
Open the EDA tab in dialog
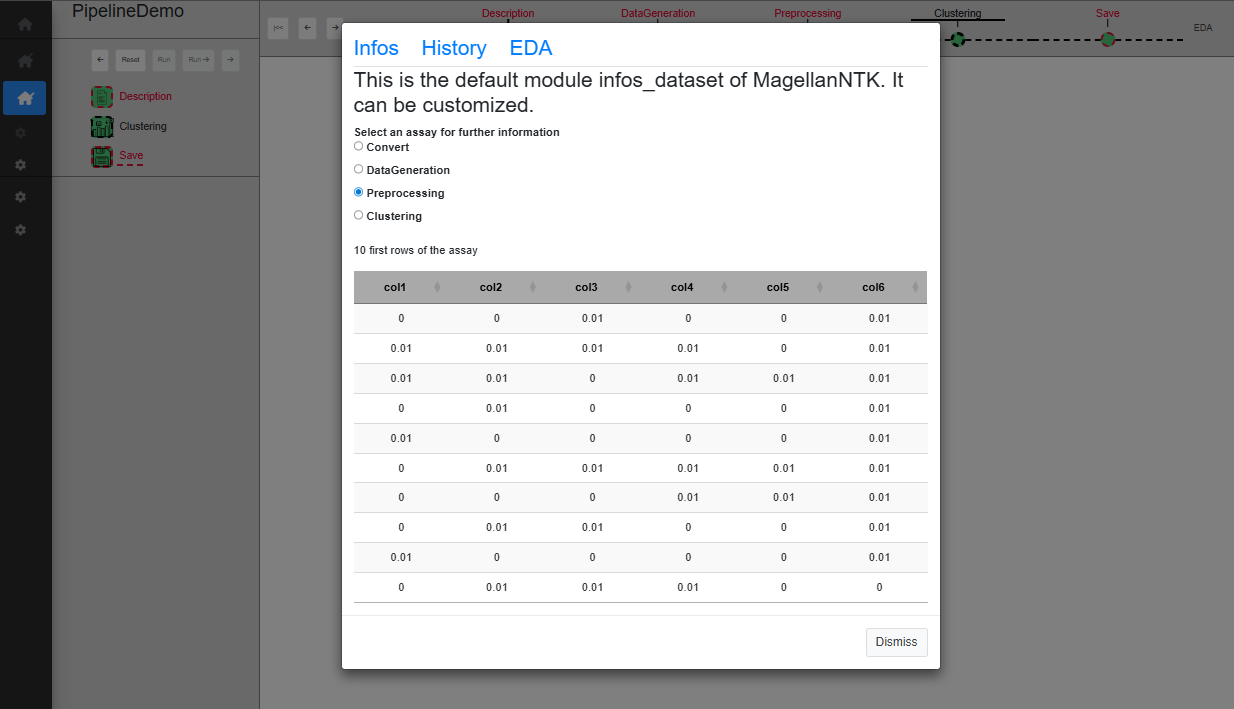click(x=531, y=48)
